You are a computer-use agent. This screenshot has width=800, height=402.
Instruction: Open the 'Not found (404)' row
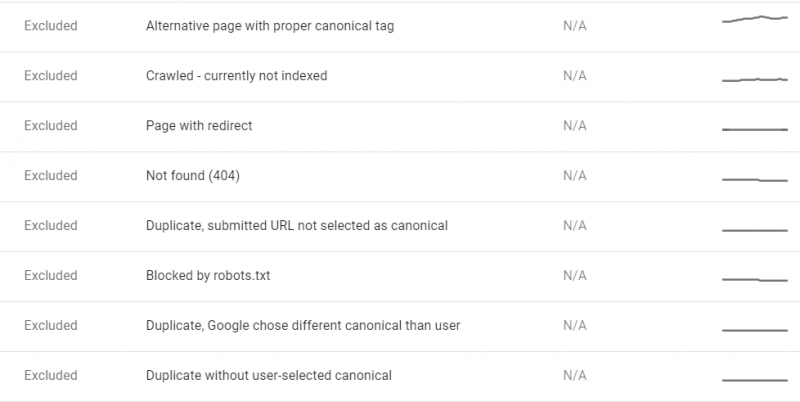coord(400,177)
